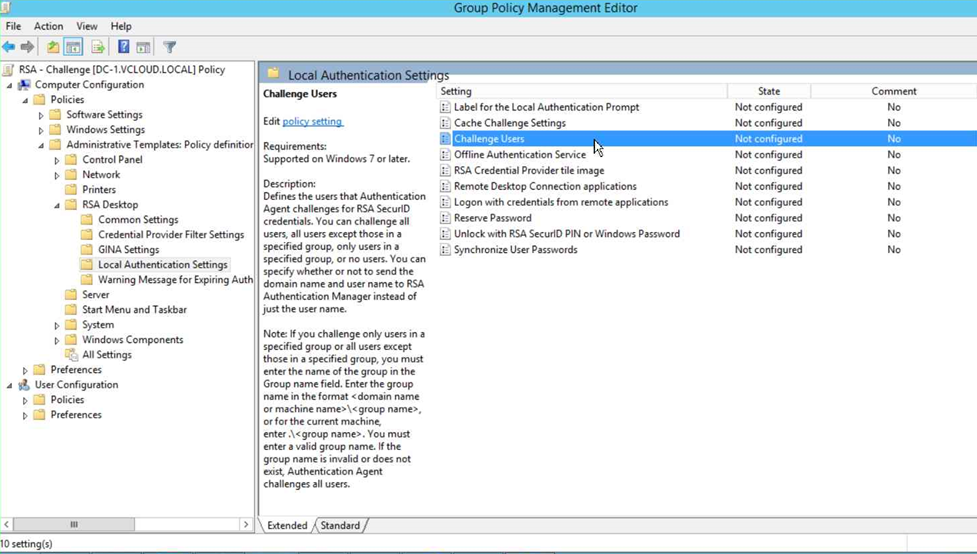Open Help using the question mark icon

click(x=123, y=47)
